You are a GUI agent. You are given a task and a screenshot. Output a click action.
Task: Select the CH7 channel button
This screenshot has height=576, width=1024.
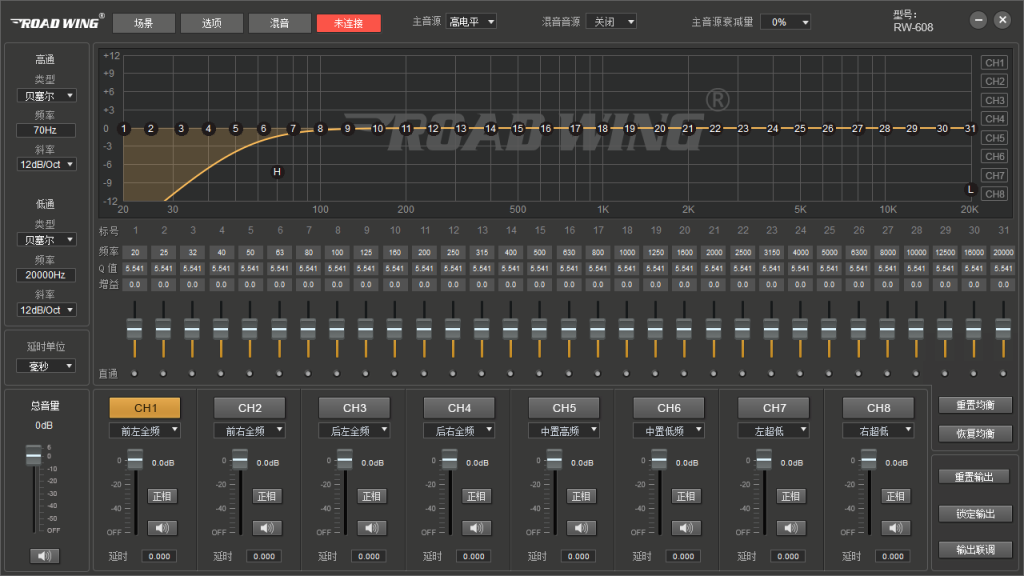pos(774,408)
